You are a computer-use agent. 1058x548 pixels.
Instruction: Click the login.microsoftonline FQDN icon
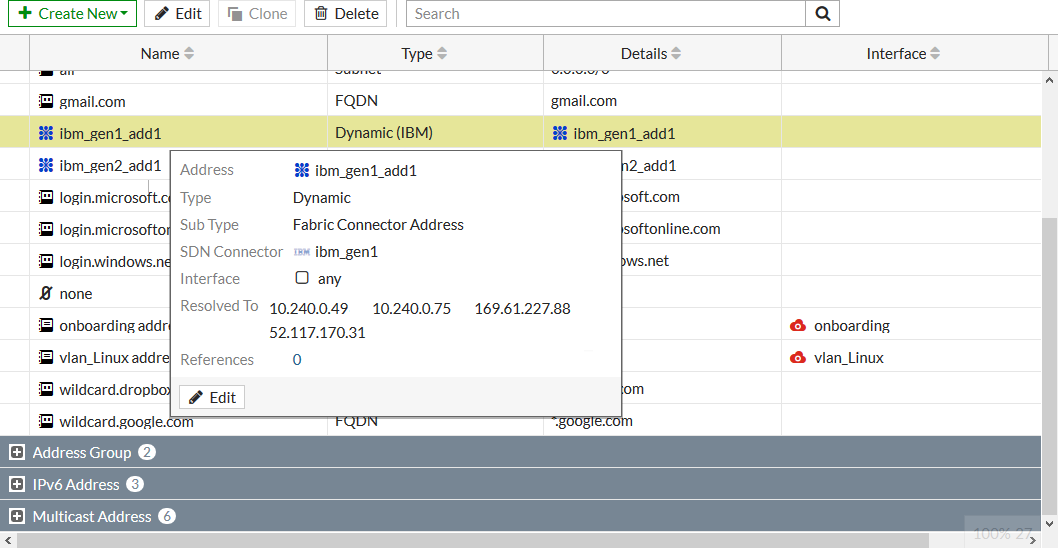(x=45, y=229)
